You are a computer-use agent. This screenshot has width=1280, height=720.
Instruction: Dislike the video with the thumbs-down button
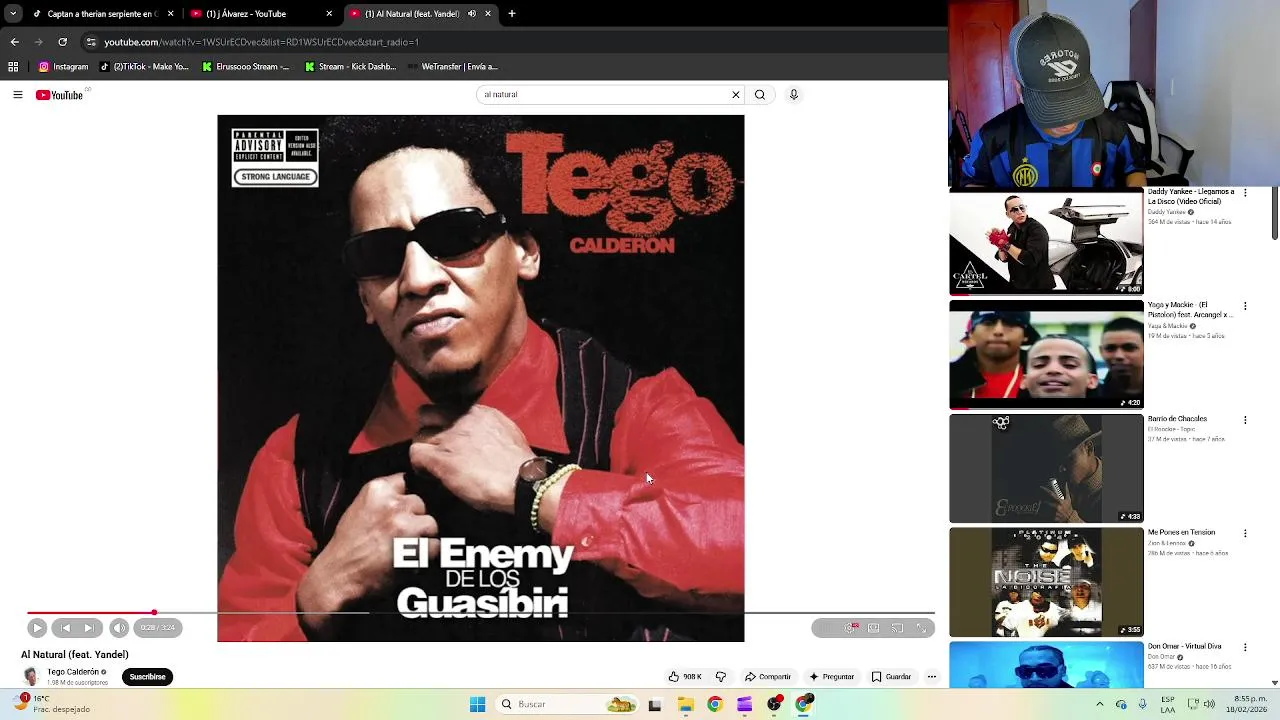[721, 677]
